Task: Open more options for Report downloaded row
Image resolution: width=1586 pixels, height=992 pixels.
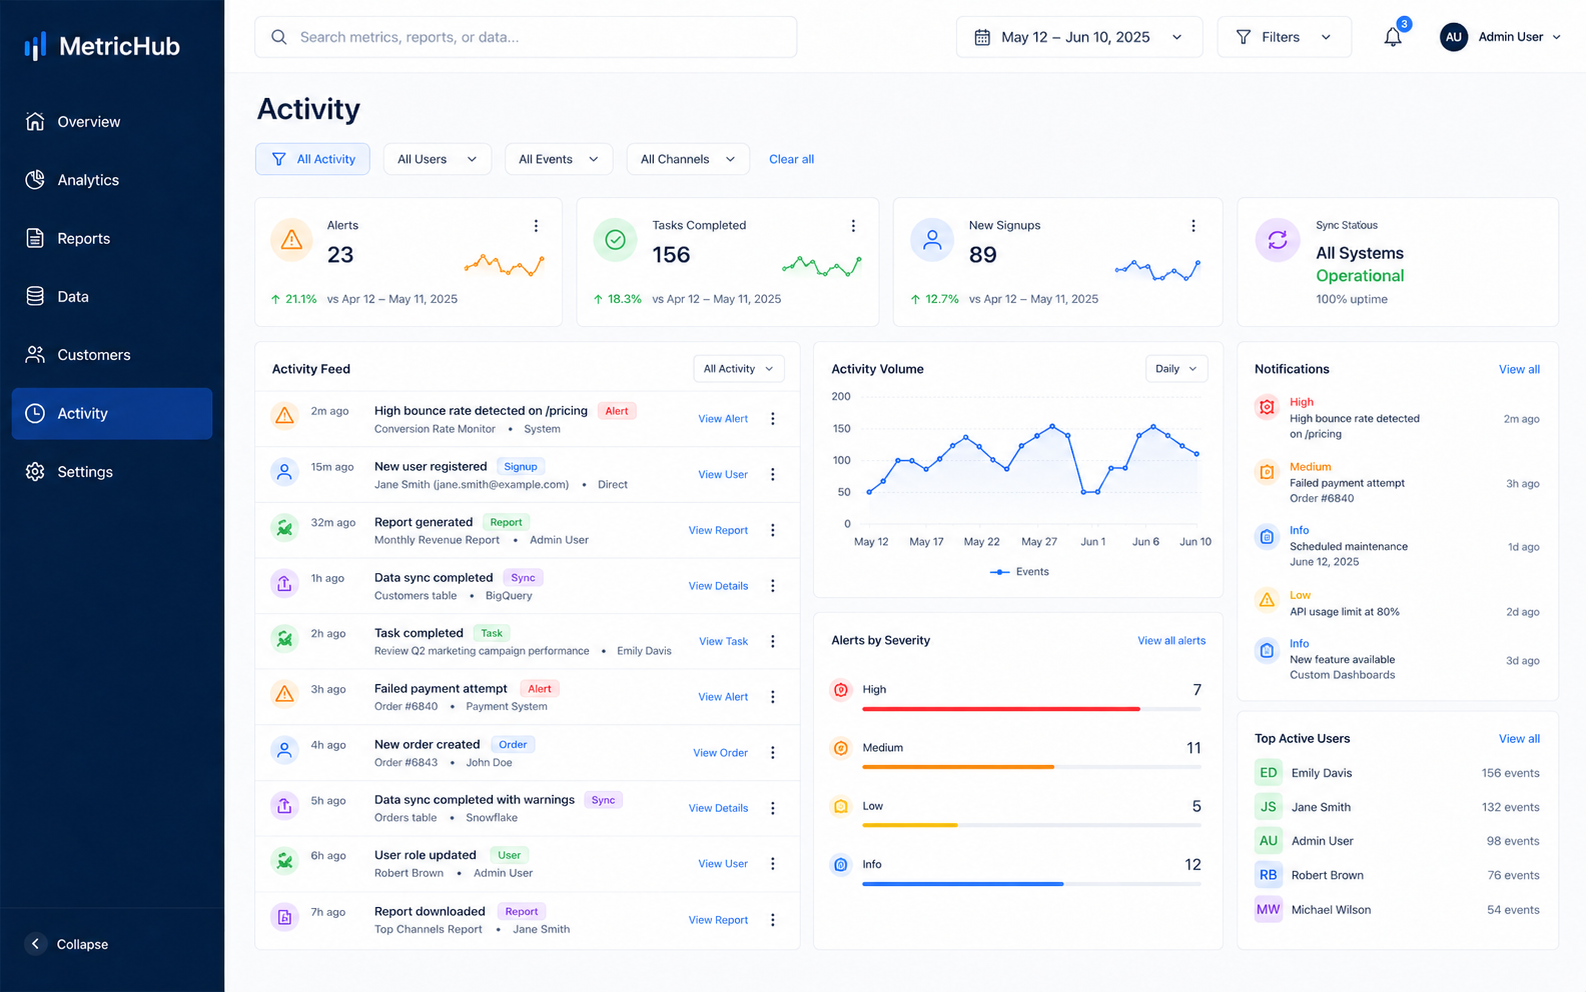Action: [x=773, y=920]
